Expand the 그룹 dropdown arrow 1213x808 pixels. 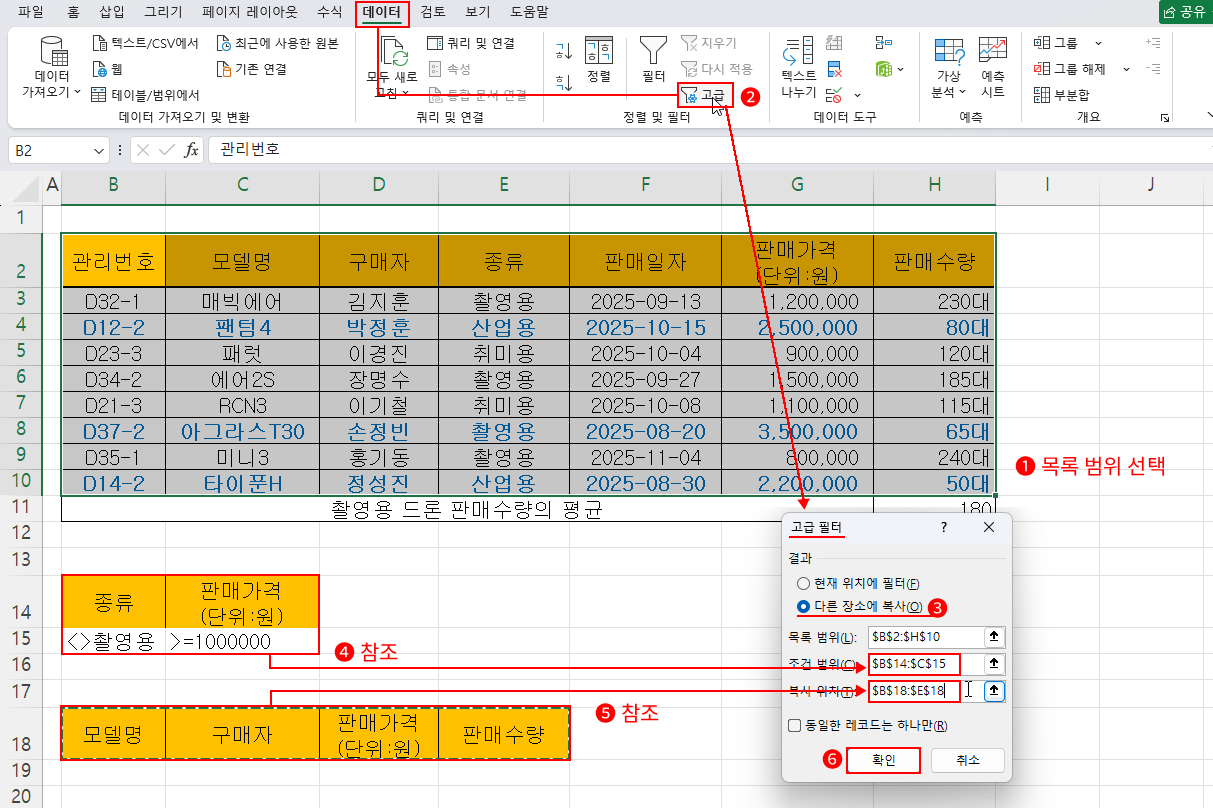pyautogui.click(x=1098, y=43)
